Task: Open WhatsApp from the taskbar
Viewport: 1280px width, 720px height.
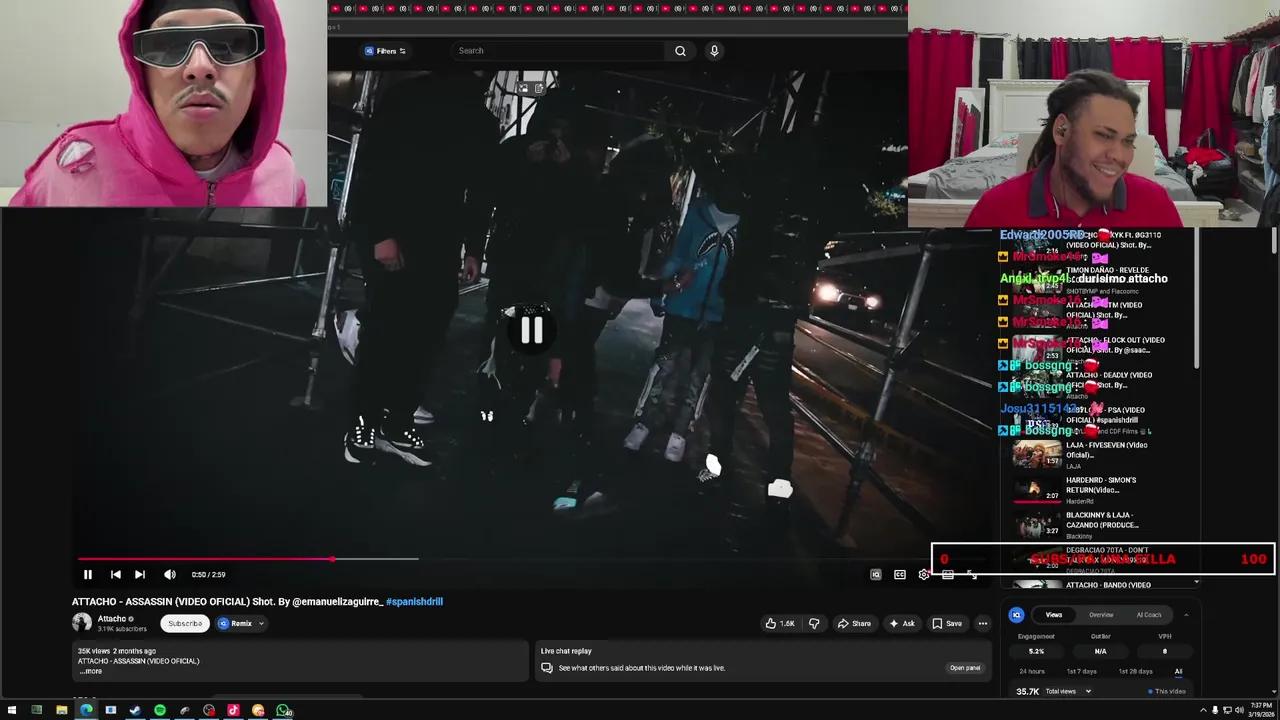Action: tap(283, 711)
